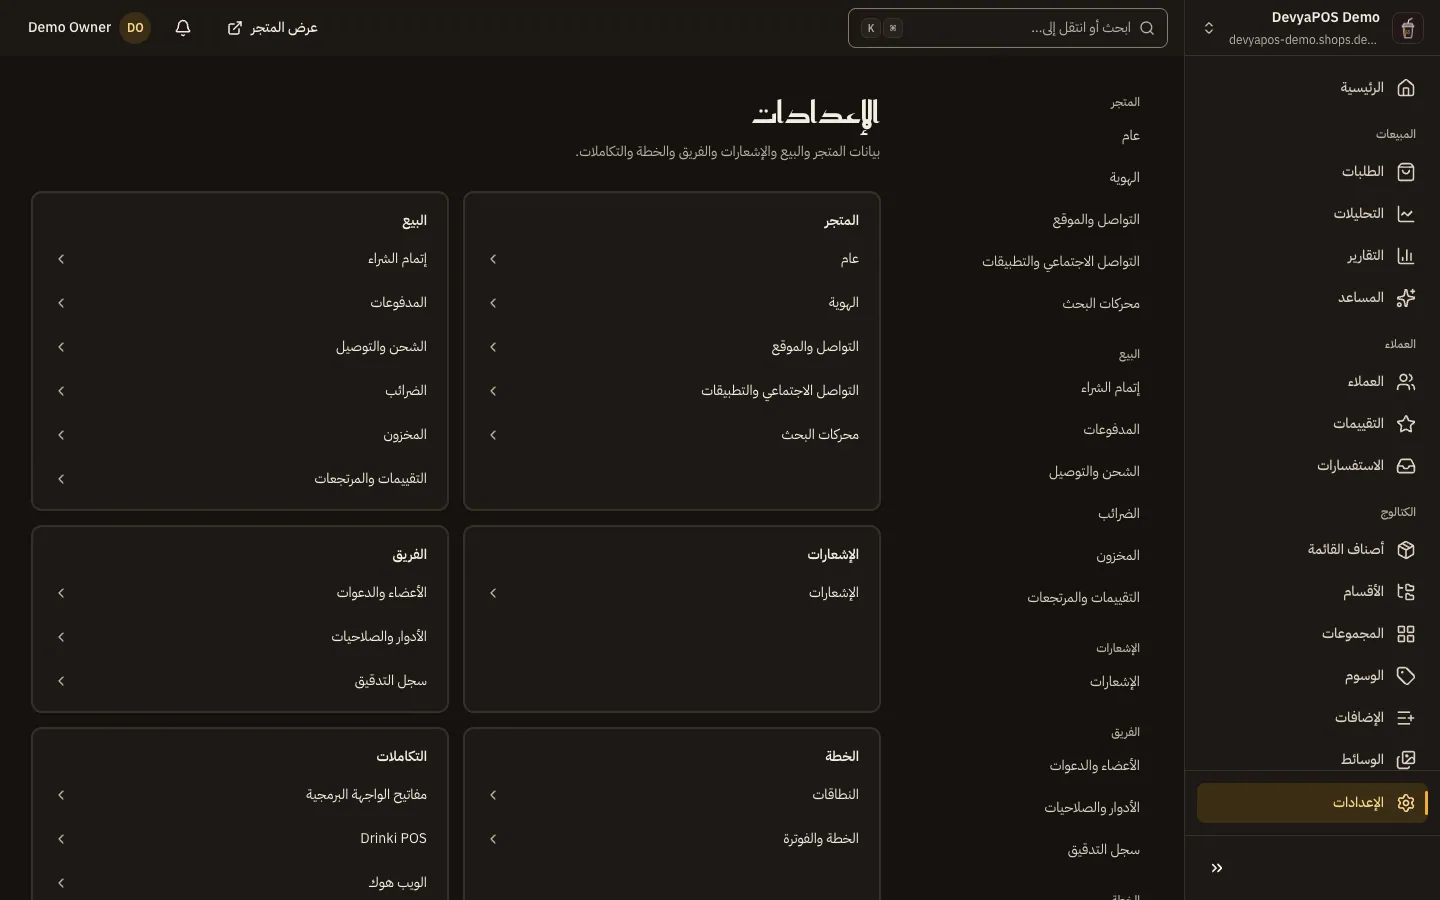Screen dimensions: 1440x900
Task: Open الإضافات add-ons list icon
Action: pos(1406,718)
